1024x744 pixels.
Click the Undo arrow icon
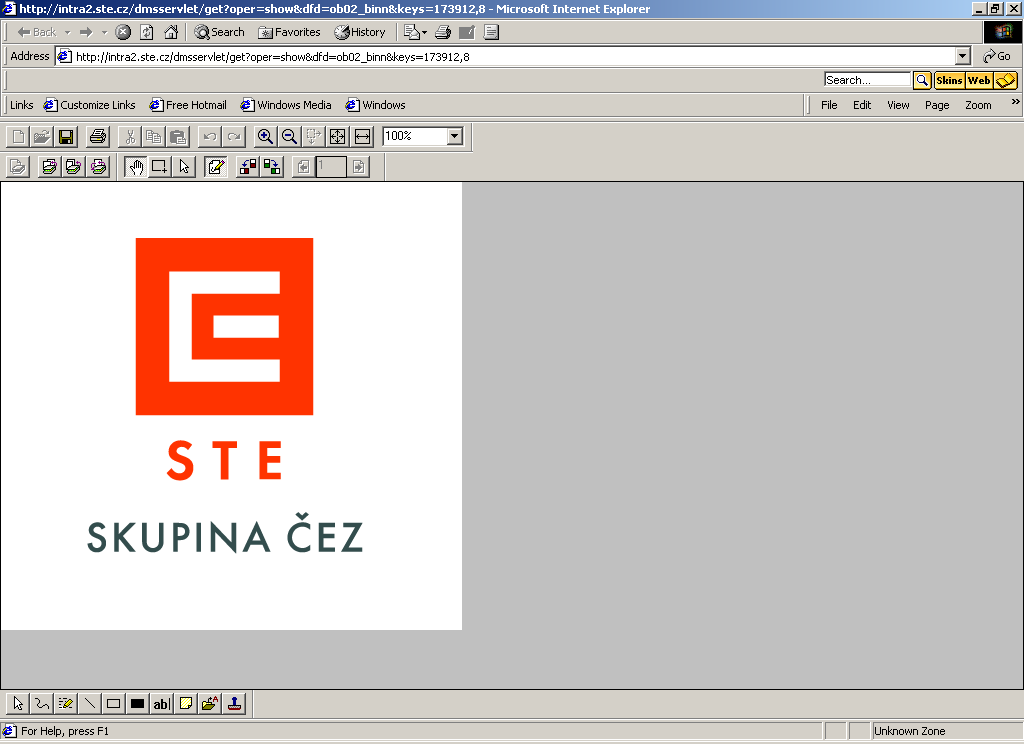pos(210,137)
